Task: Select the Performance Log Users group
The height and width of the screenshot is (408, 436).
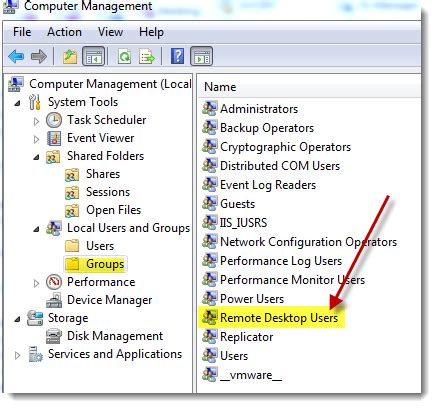Action: pyautogui.click(x=281, y=261)
